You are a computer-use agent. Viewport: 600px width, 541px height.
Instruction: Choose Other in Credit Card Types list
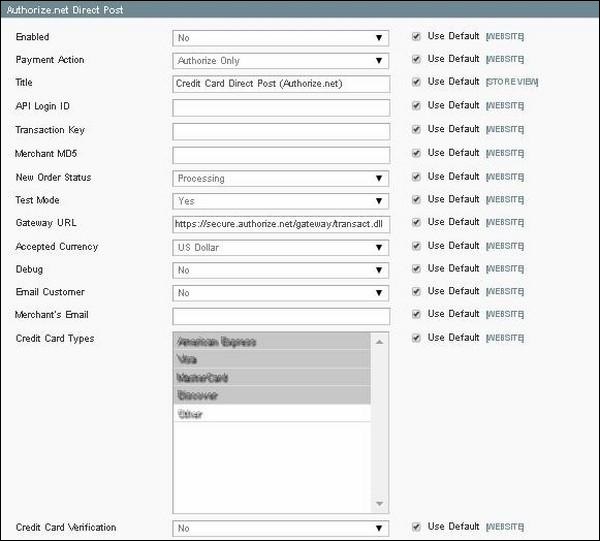(271, 413)
